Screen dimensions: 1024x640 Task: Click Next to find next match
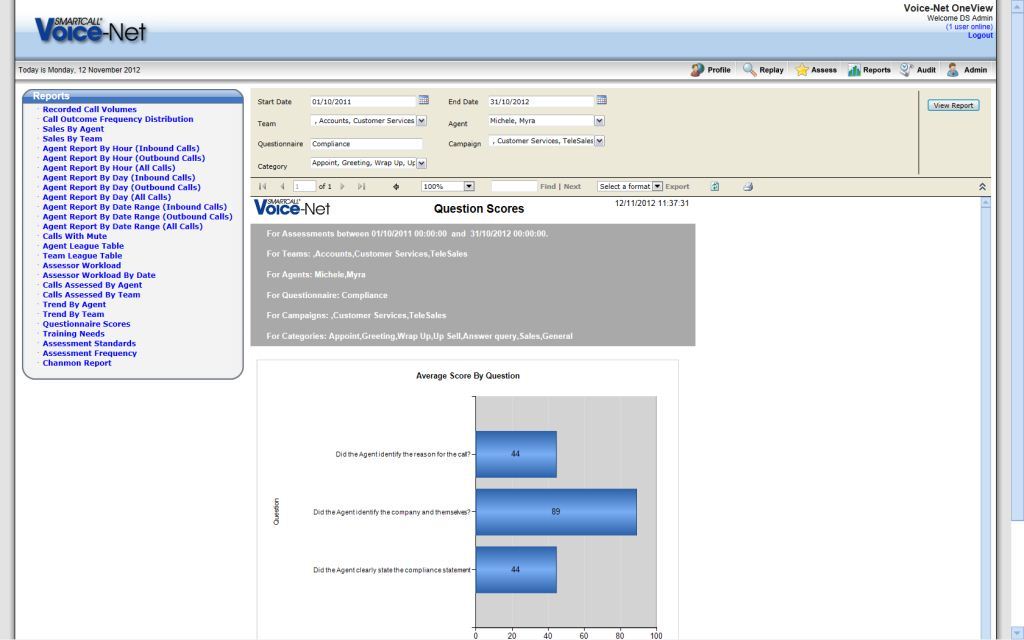tap(572, 186)
